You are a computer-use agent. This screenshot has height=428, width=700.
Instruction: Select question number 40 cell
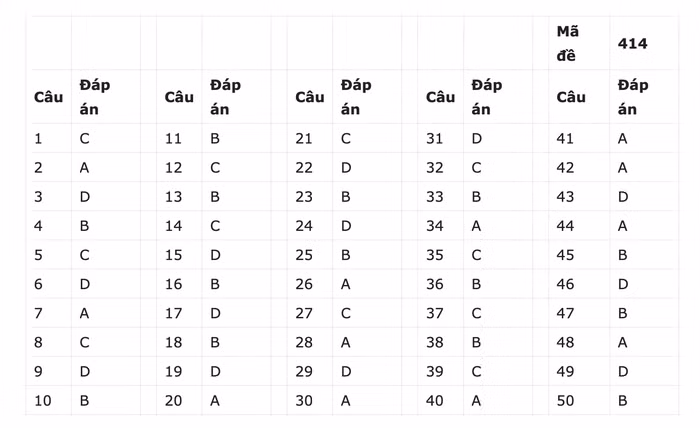click(434, 401)
